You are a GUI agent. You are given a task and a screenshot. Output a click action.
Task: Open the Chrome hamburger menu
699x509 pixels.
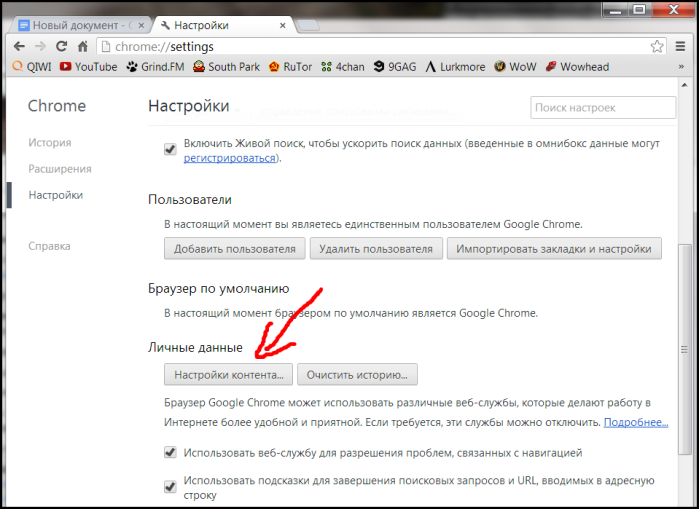pyautogui.click(x=680, y=46)
